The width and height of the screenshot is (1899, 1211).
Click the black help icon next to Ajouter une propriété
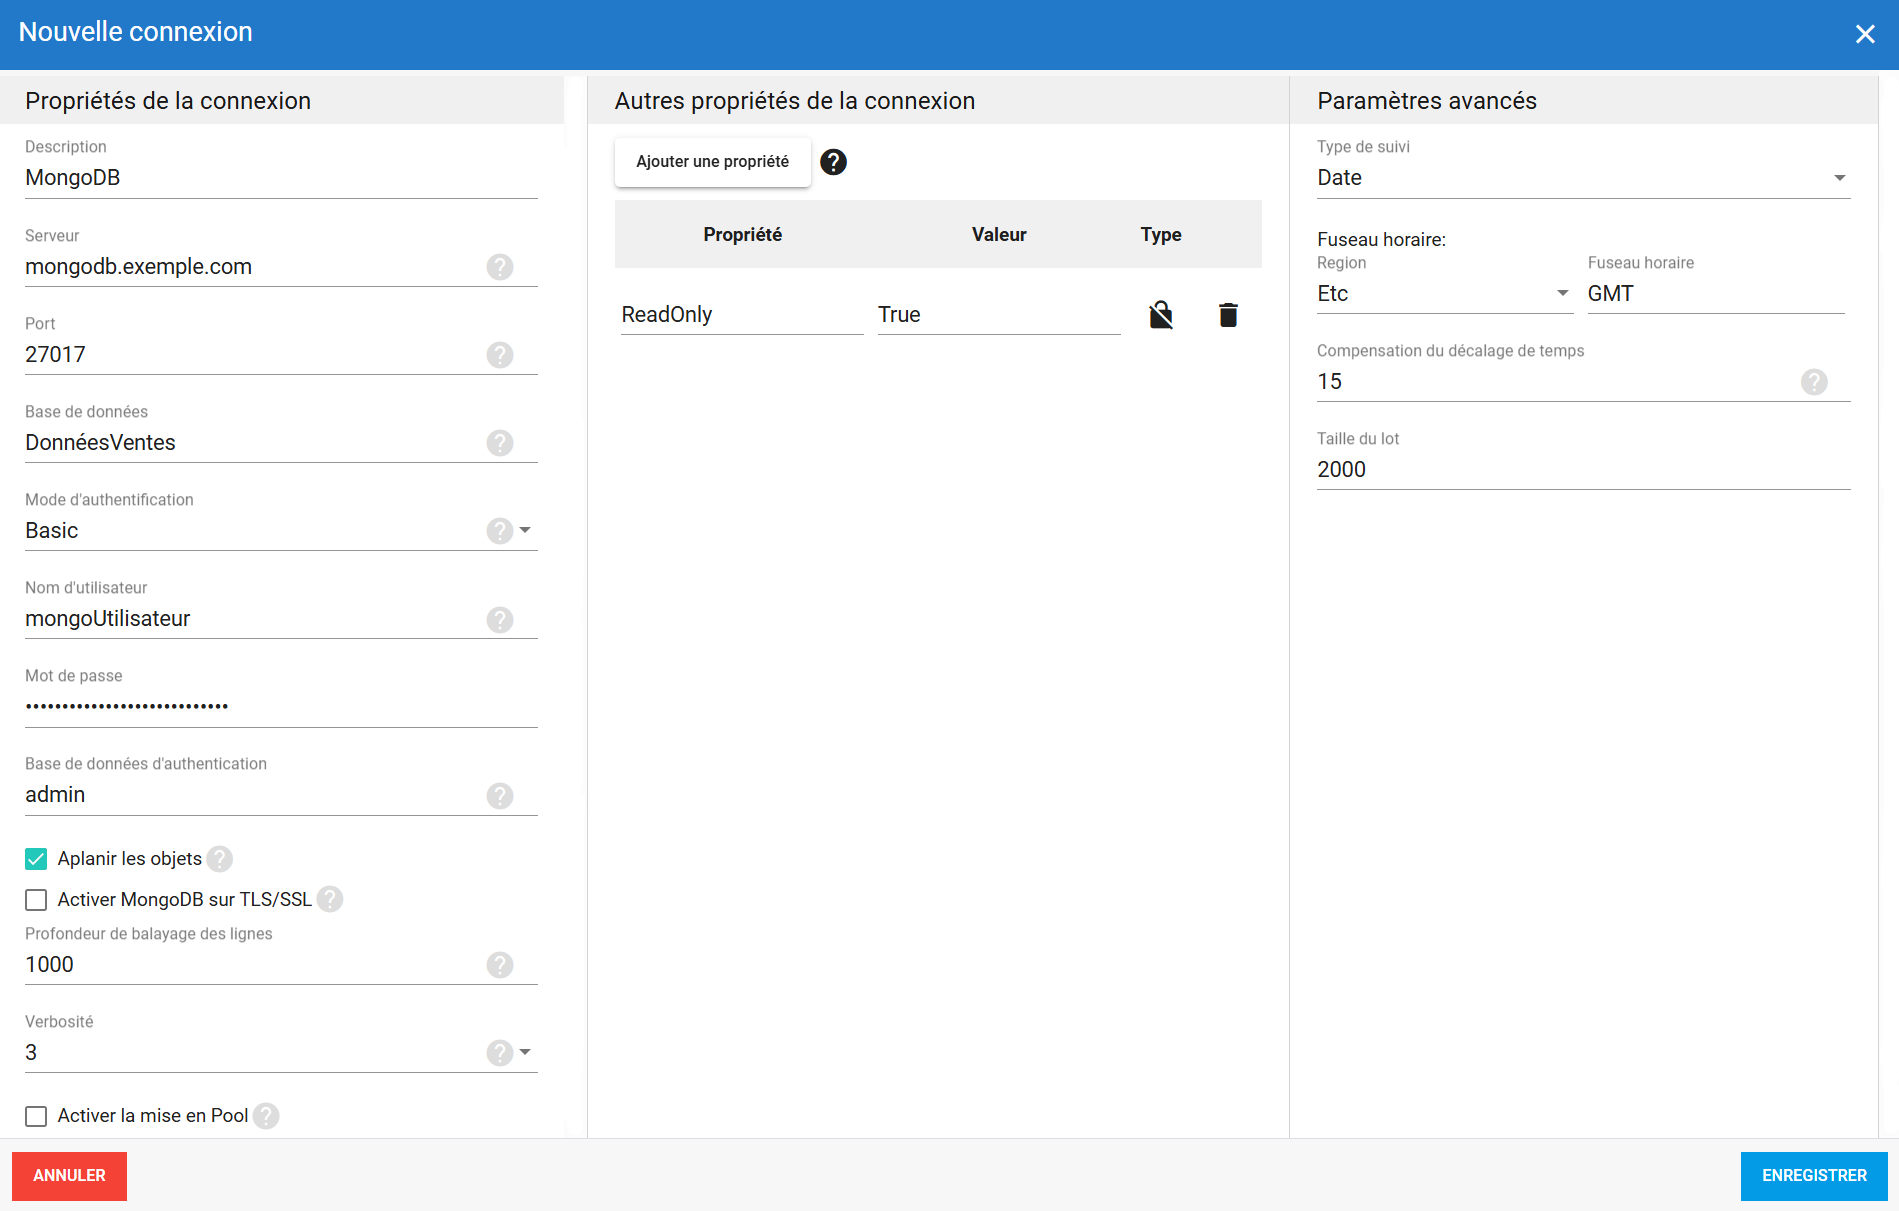click(x=833, y=162)
